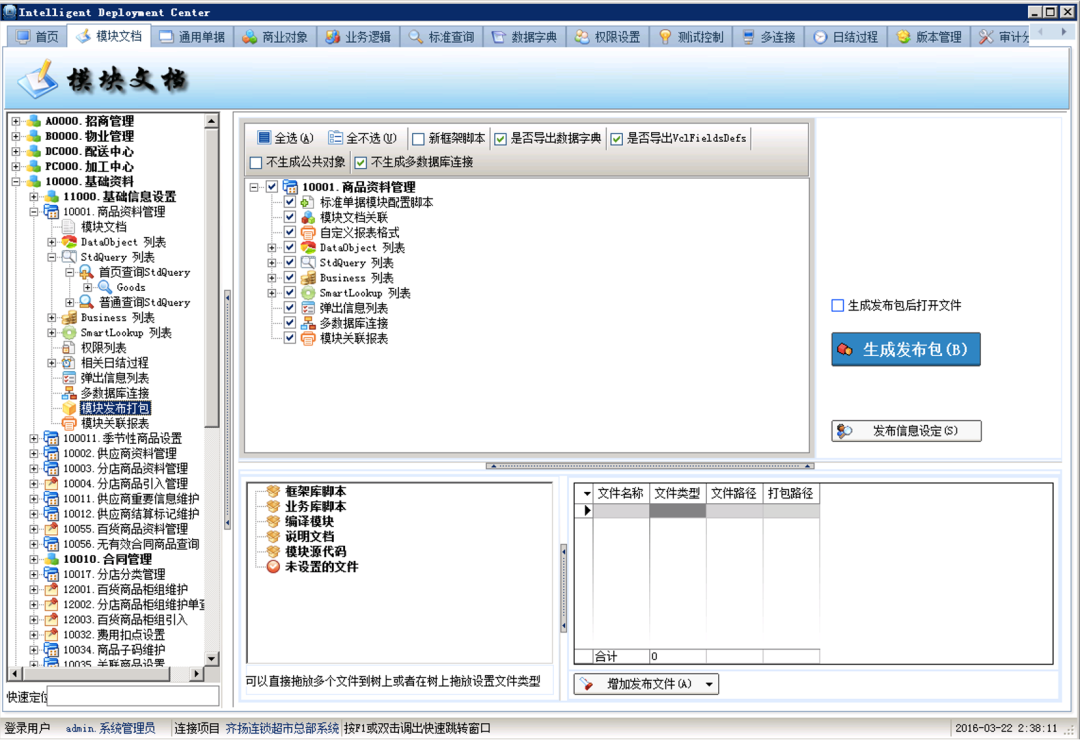Expand the 11000.基础信息设置 node
This screenshot has width=1080, height=740.
pyautogui.click(x=34, y=197)
